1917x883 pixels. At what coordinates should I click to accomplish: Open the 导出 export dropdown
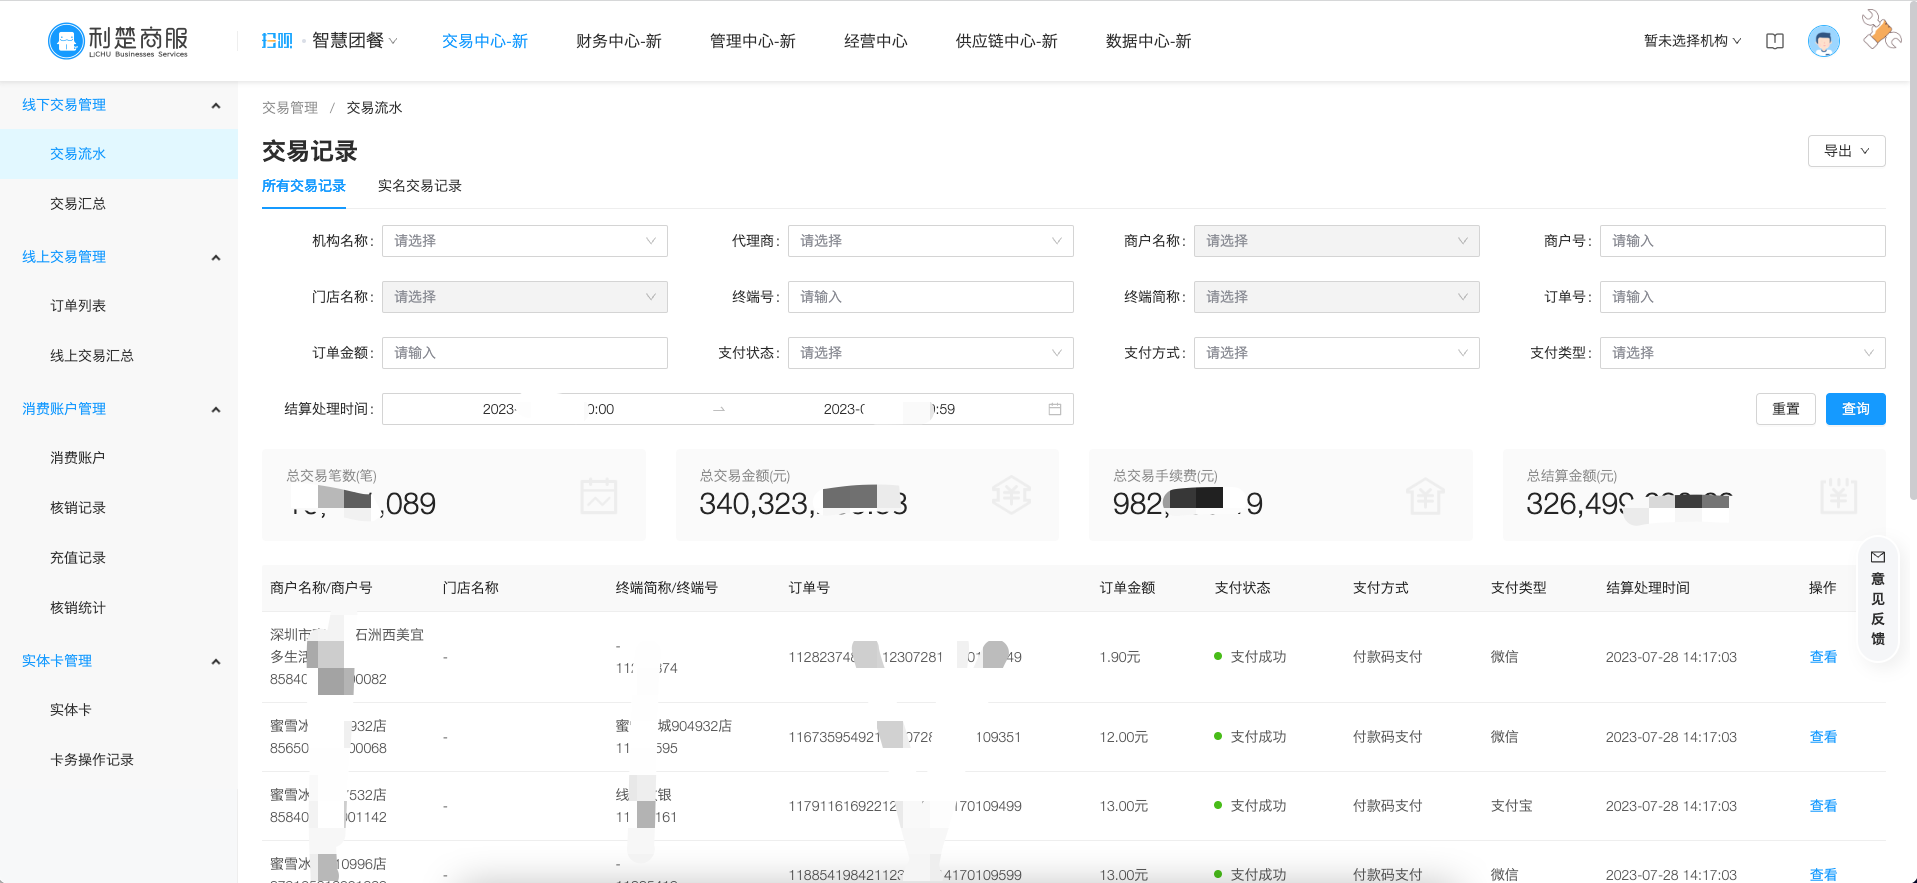pyautogui.click(x=1846, y=151)
